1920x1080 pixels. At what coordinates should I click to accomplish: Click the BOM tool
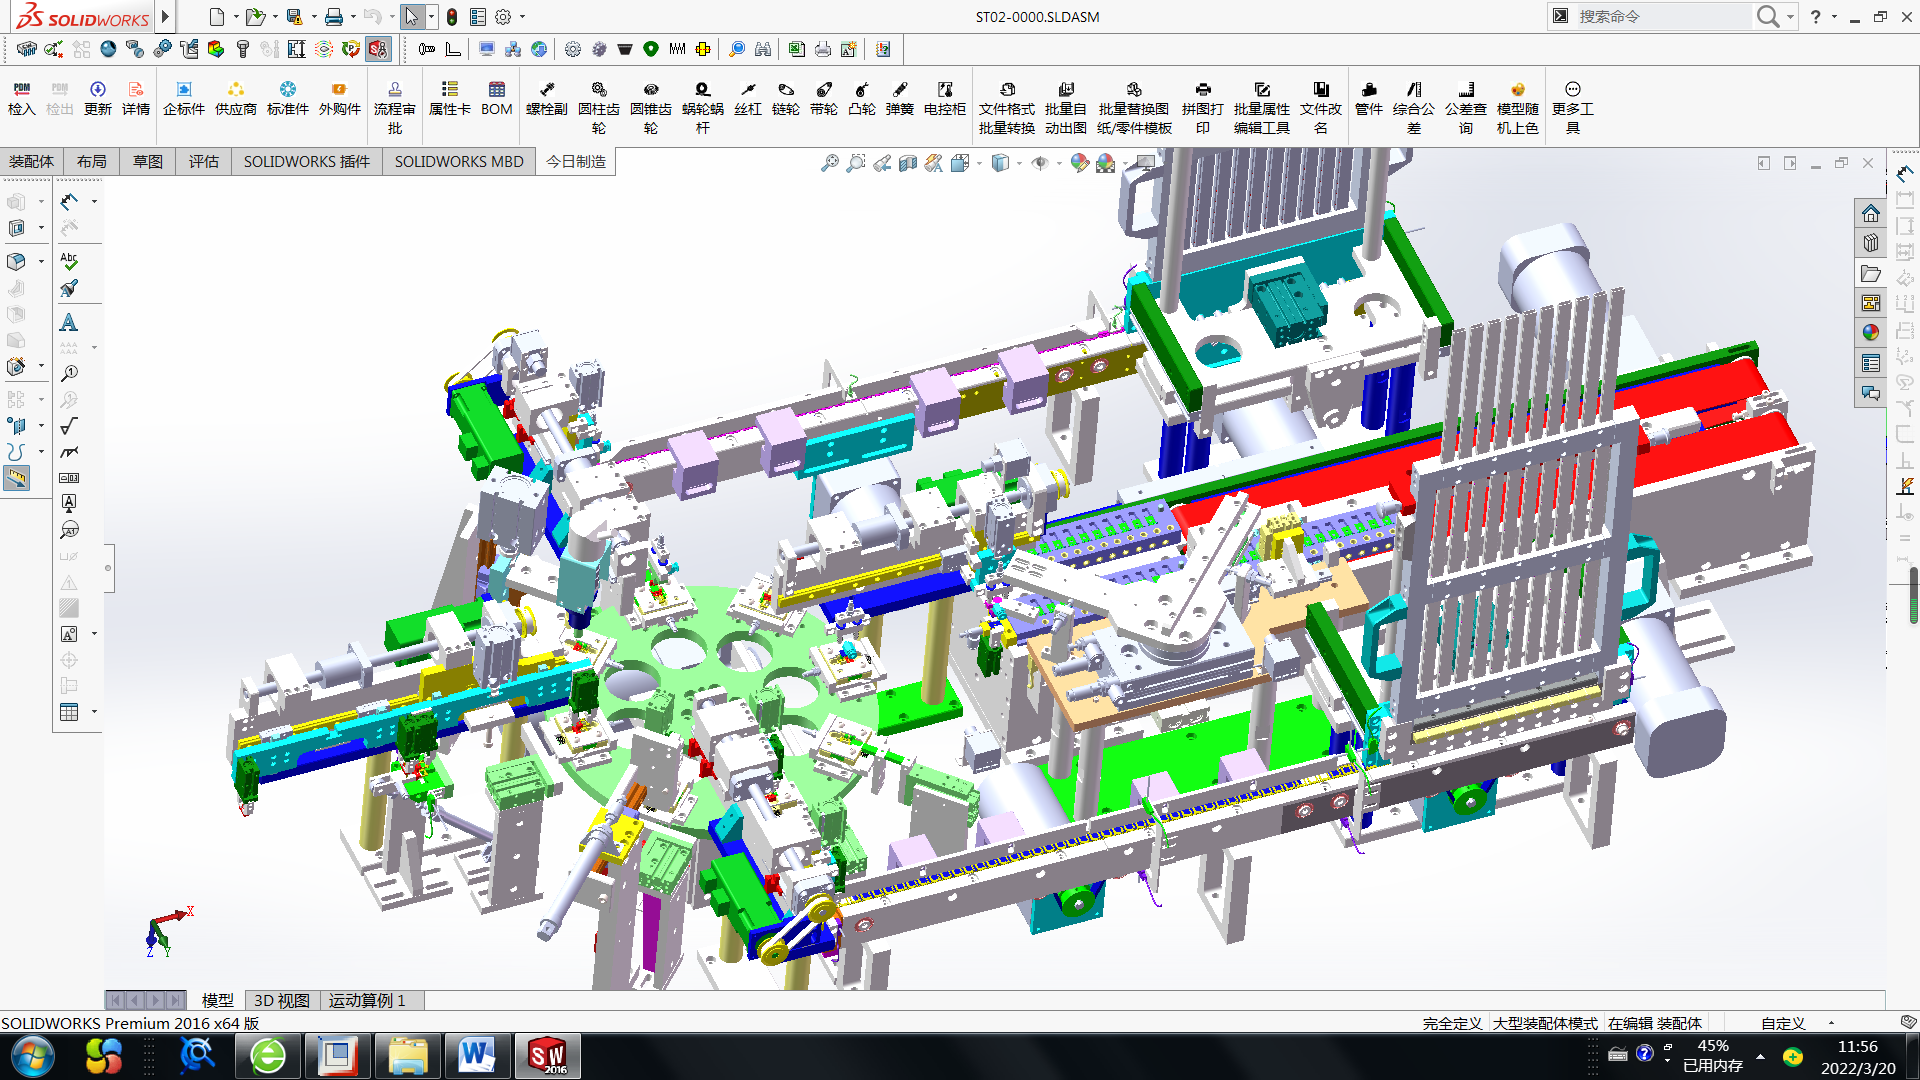(x=497, y=98)
